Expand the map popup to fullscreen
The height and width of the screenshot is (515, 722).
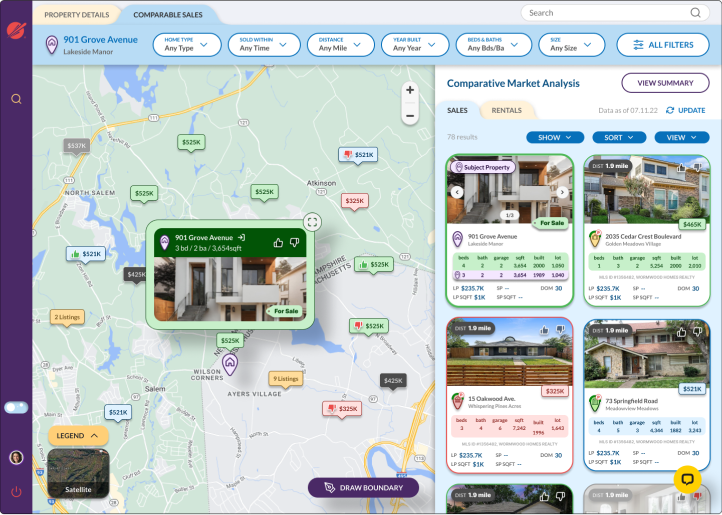(312, 222)
